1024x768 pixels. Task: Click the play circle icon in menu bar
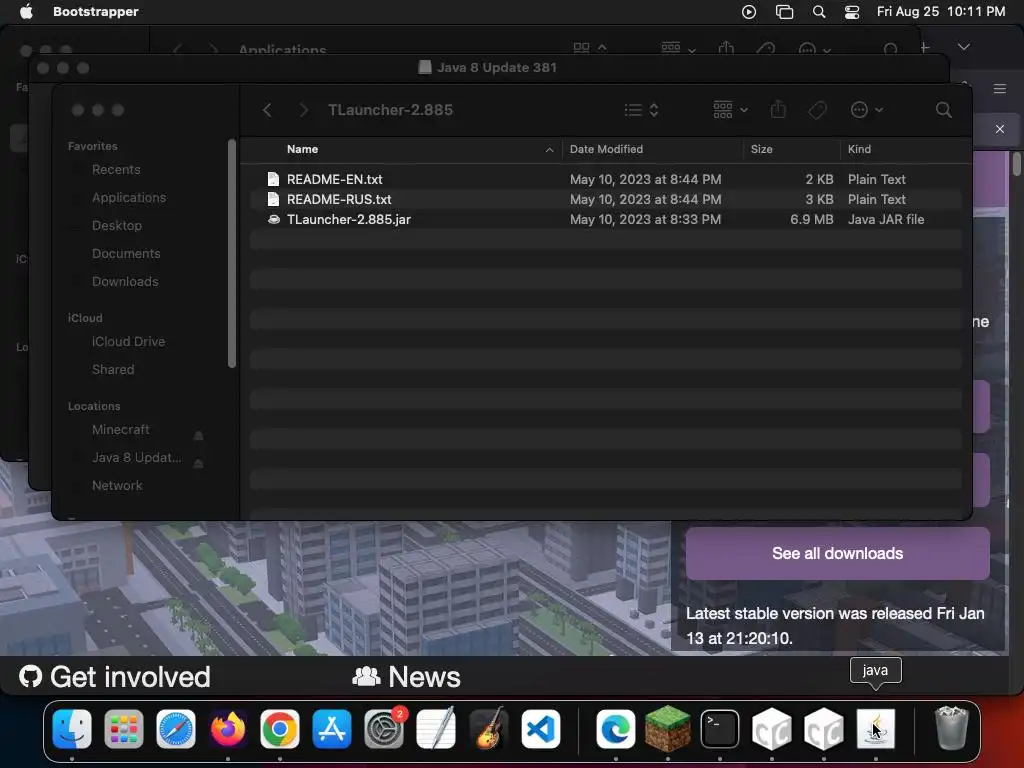tap(749, 12)
